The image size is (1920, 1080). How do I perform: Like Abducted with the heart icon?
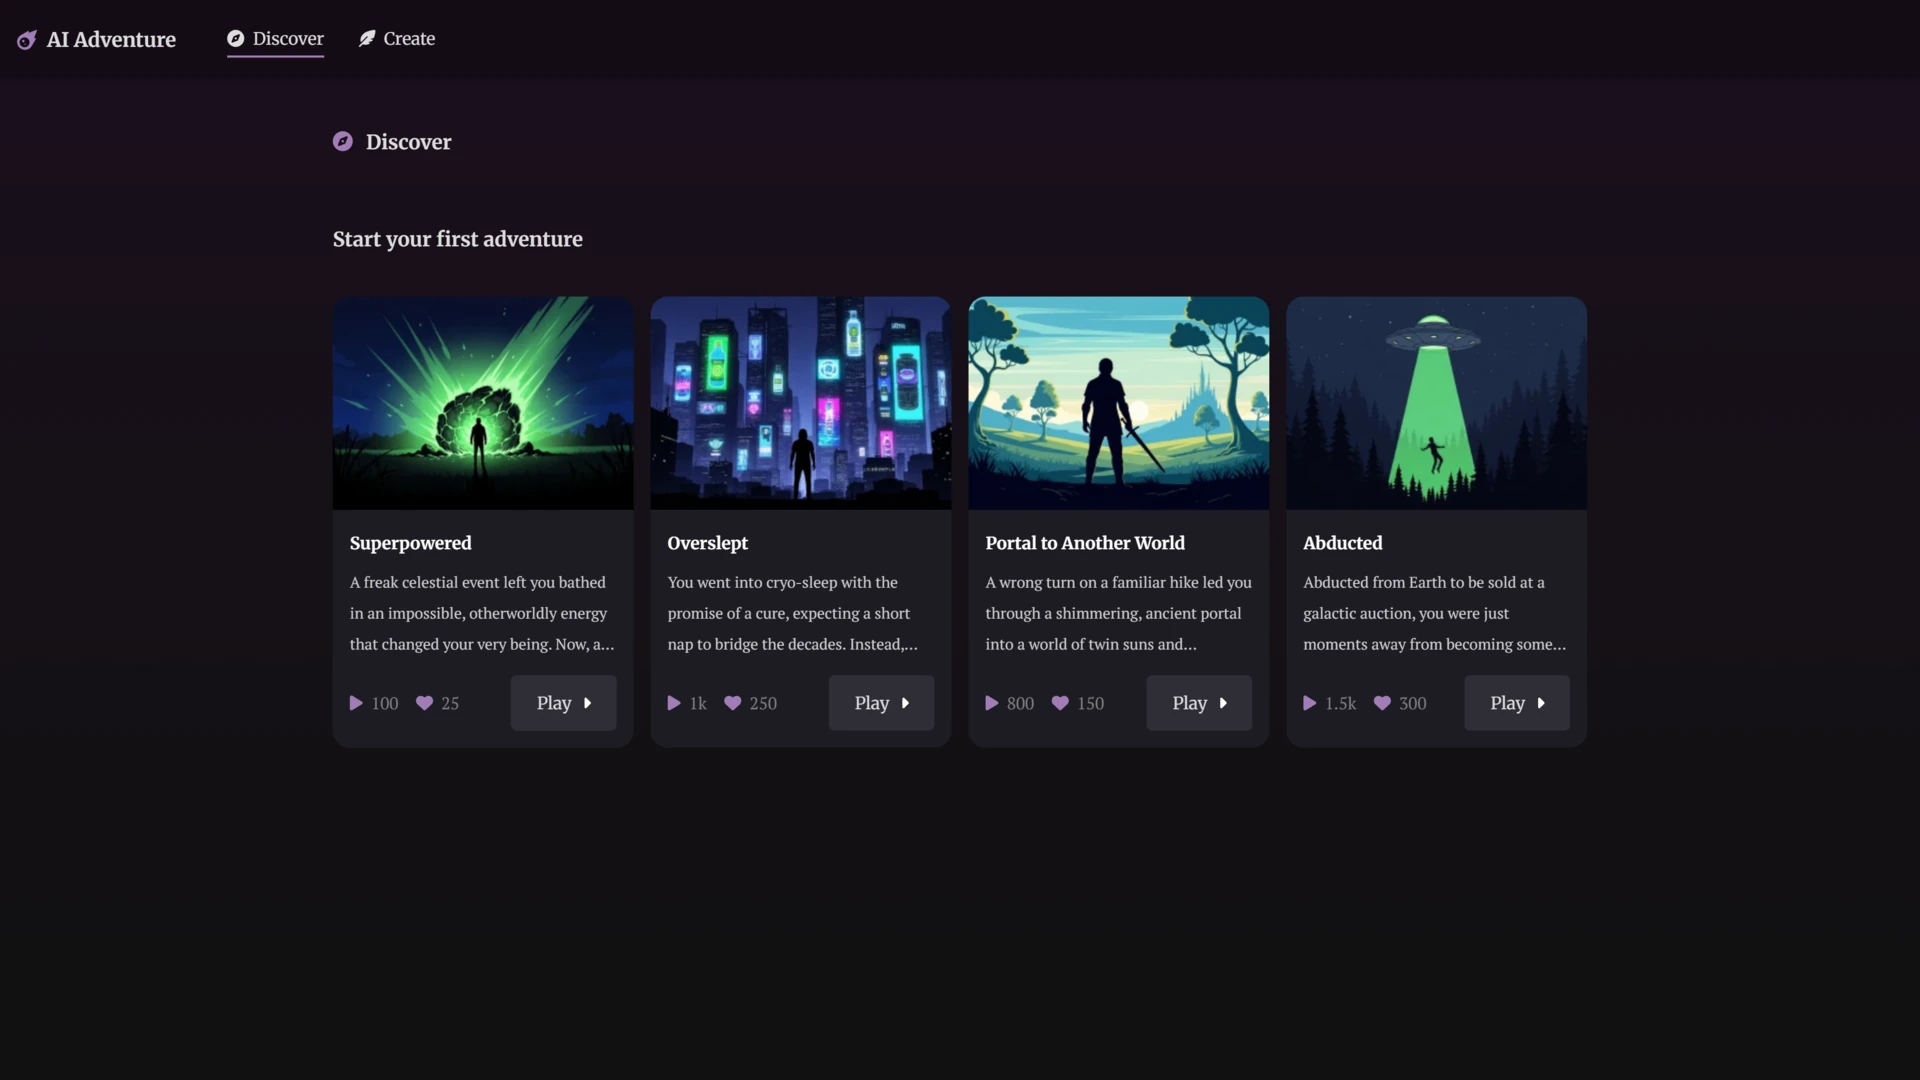pyautogui.click(x=1383, y=704)
